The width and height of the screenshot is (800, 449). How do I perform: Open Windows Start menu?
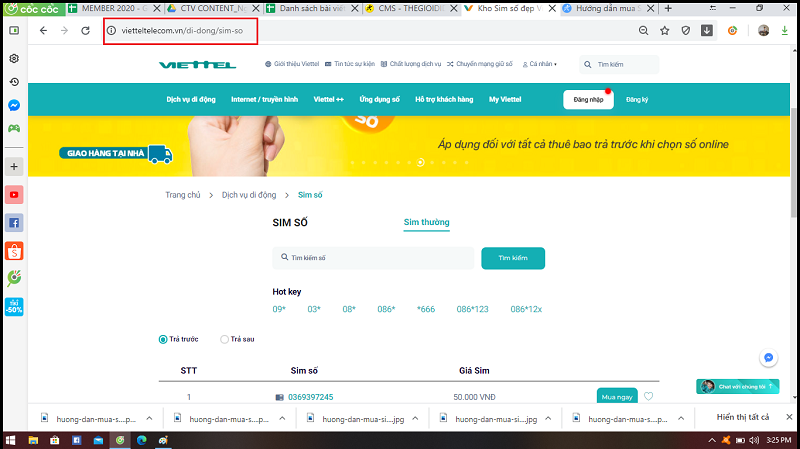pos(10,440)
